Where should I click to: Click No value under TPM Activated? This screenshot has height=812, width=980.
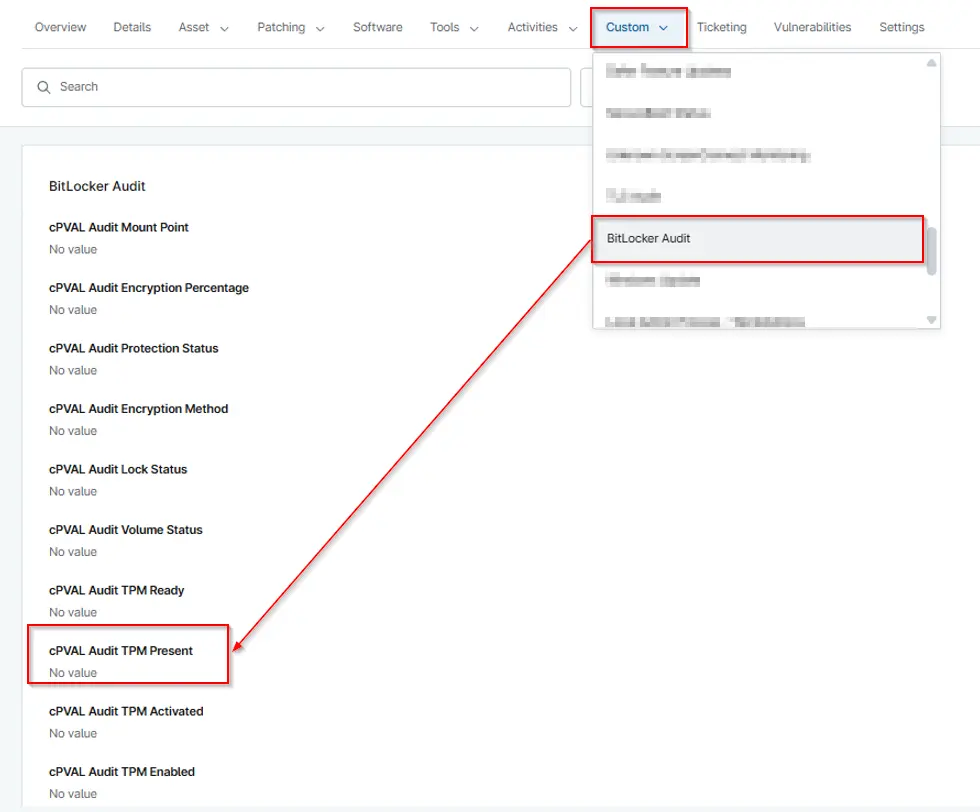click(x=73, y=734)
